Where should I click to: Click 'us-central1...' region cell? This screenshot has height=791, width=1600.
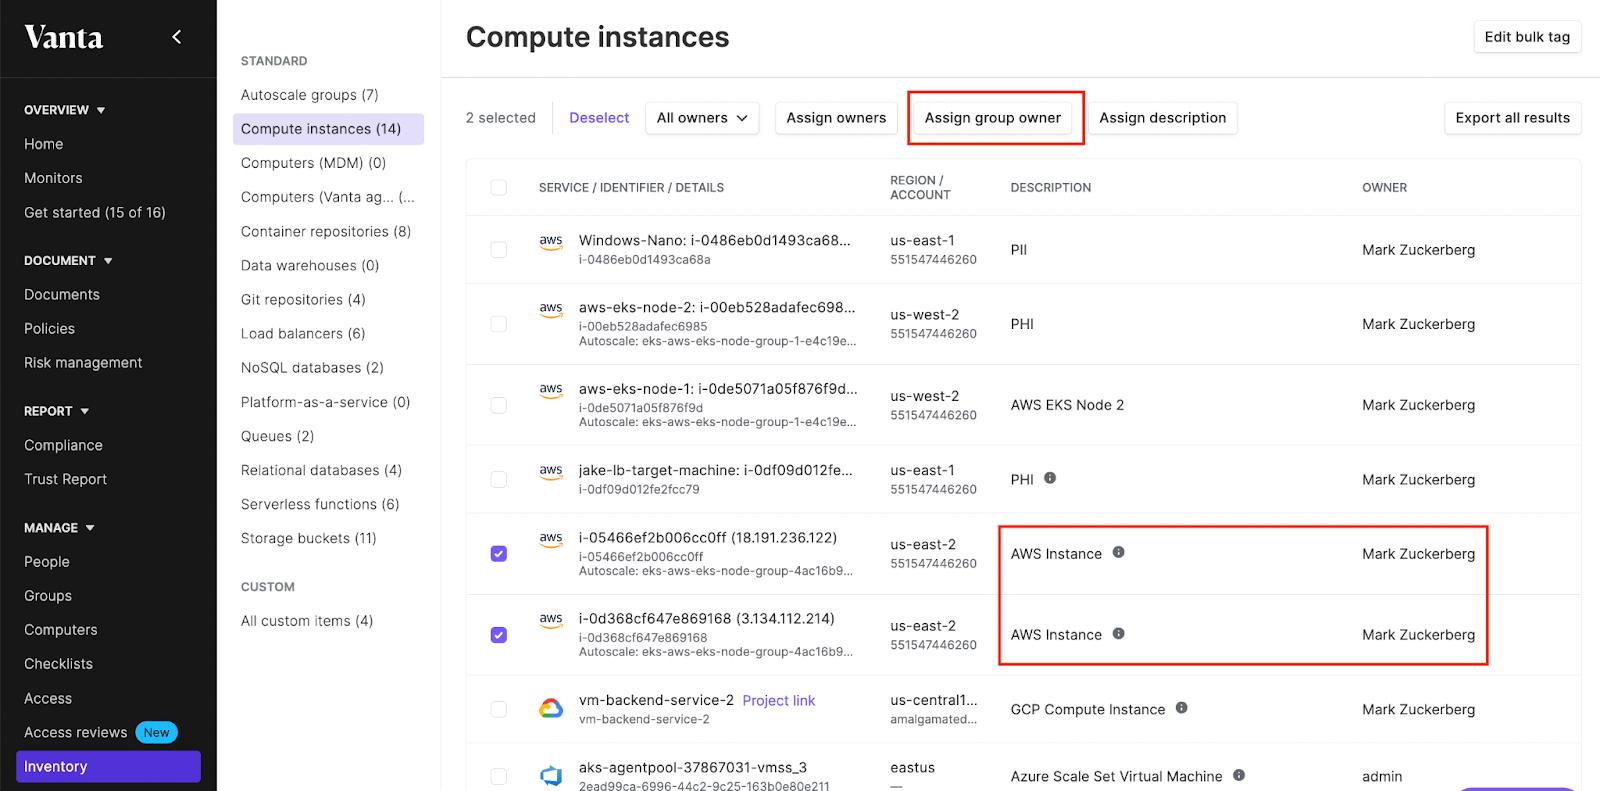pyautogui.click(x=934, y=701)
